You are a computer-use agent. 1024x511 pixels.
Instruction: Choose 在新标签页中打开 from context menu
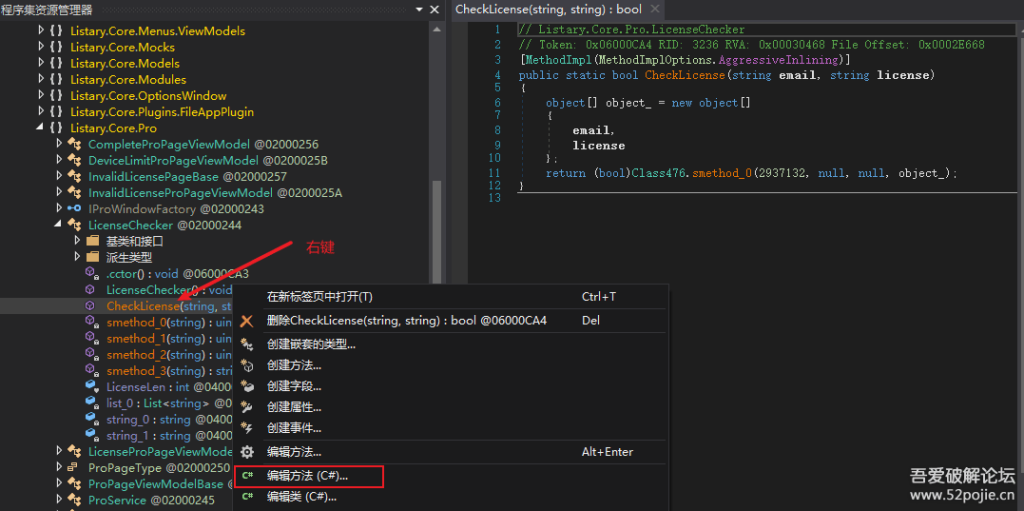click(319, 297)
